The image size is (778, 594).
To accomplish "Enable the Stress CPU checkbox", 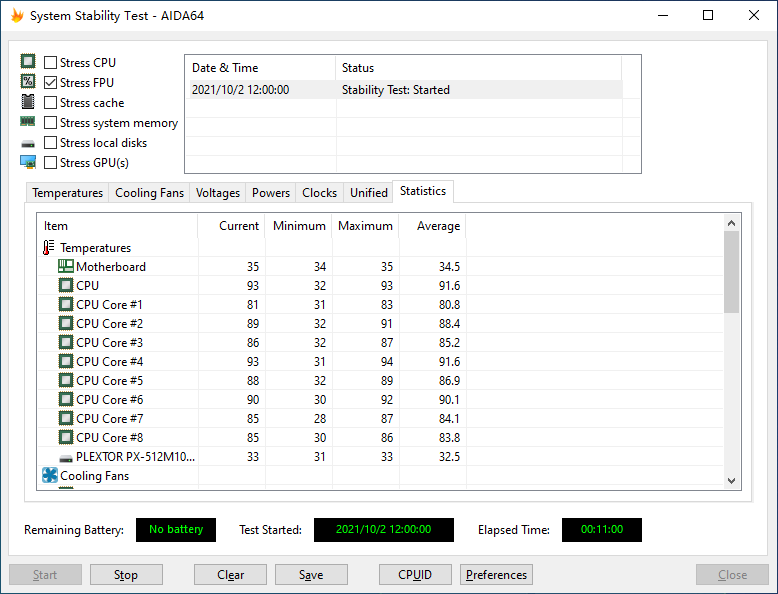I will pyautogui.click(x=50, y=63).
